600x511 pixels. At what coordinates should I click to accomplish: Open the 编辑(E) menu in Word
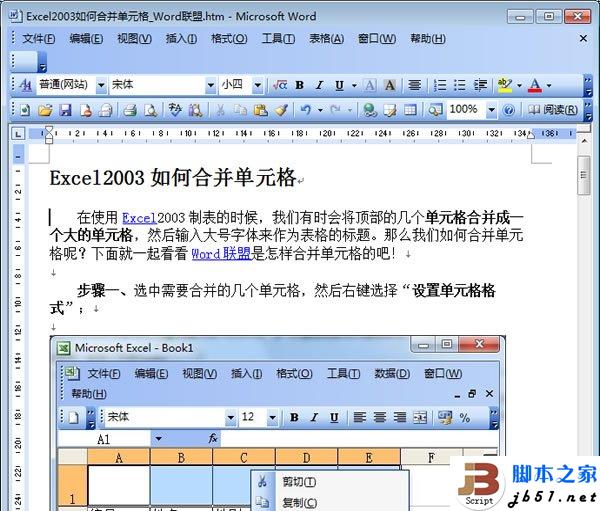(x=86, y=39)
